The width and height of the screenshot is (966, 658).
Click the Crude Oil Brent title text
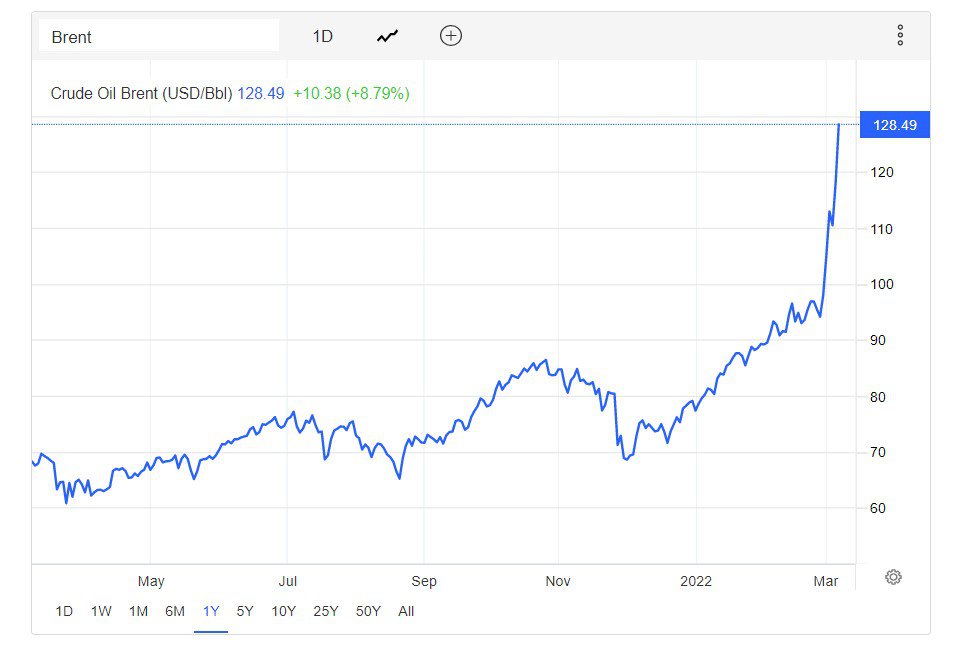coord(141,94)
